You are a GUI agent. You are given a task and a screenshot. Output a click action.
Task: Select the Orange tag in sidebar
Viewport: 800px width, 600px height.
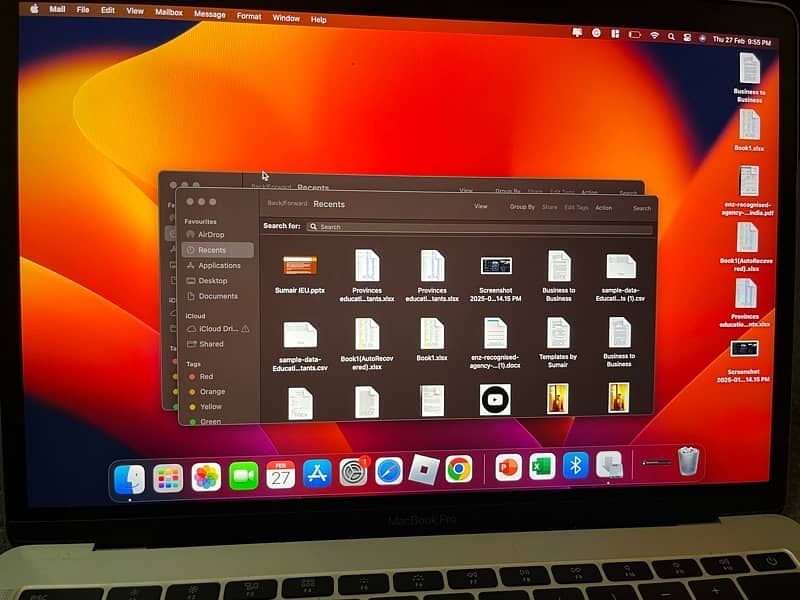(212, 391)
